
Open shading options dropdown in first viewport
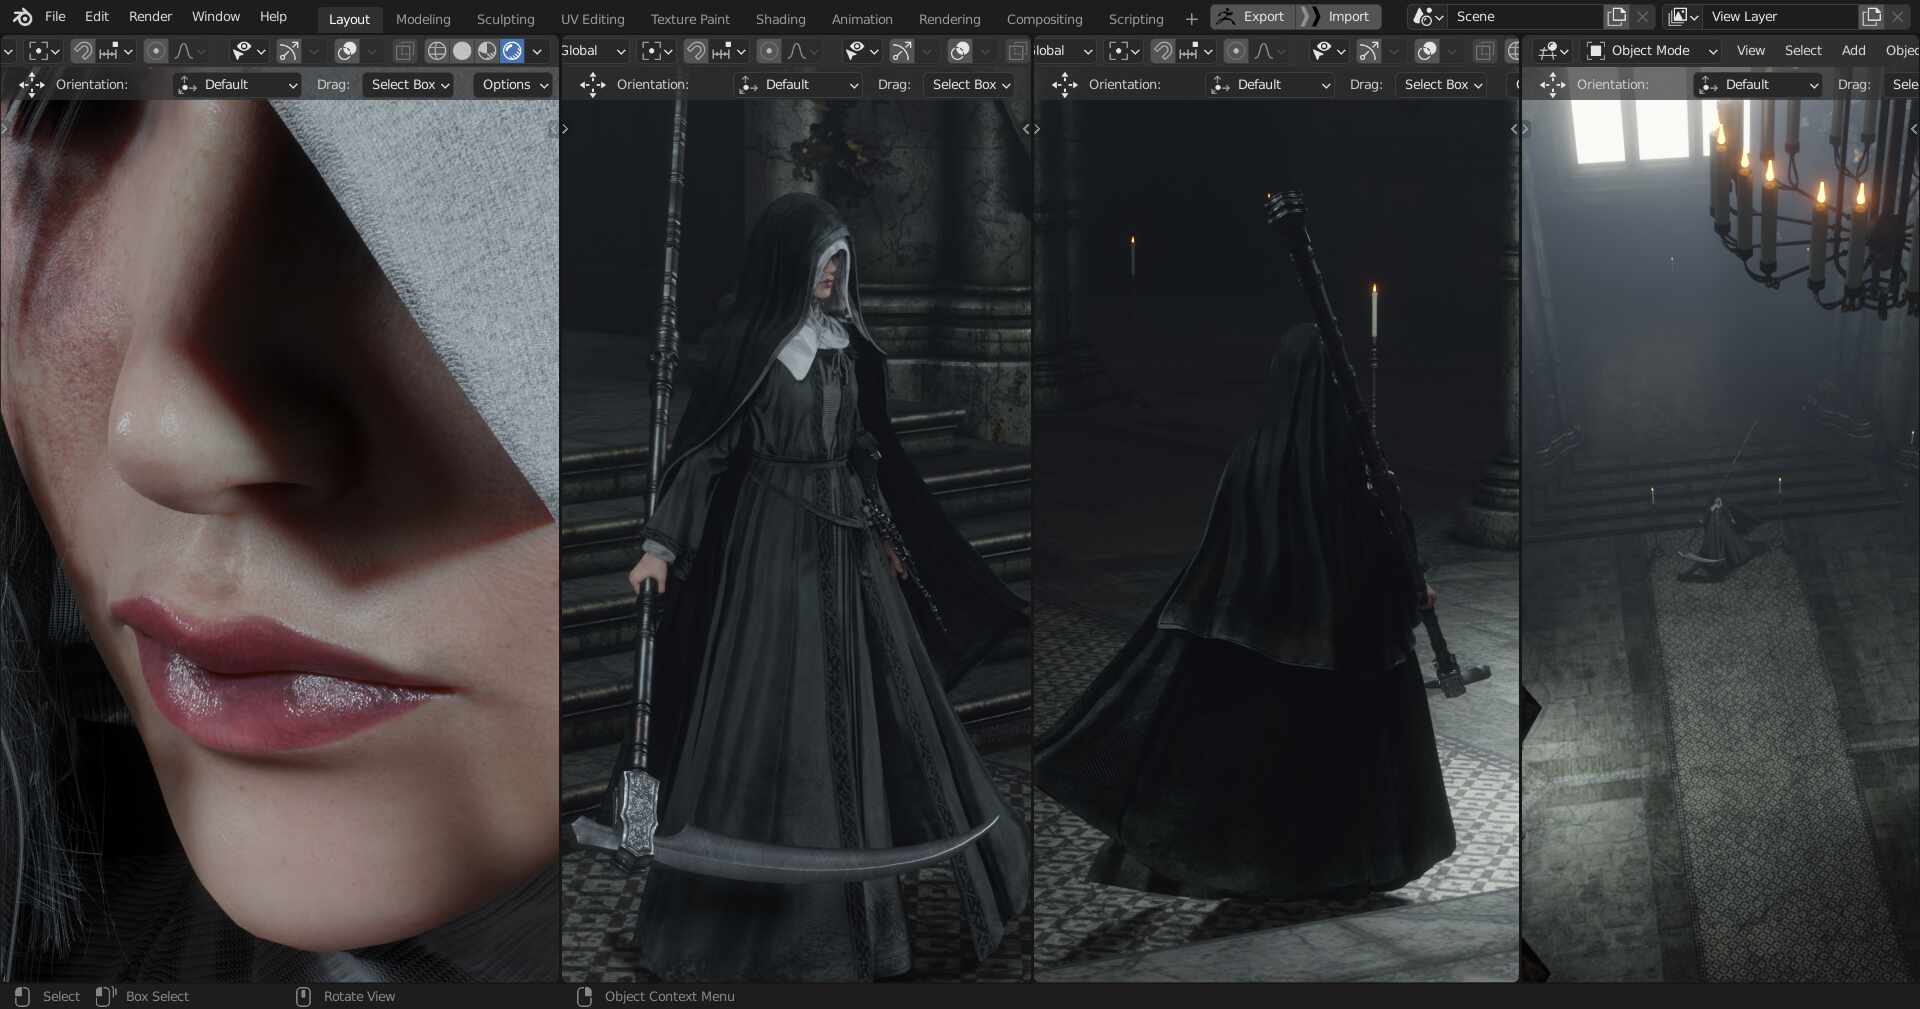click(x=537, y=51)
